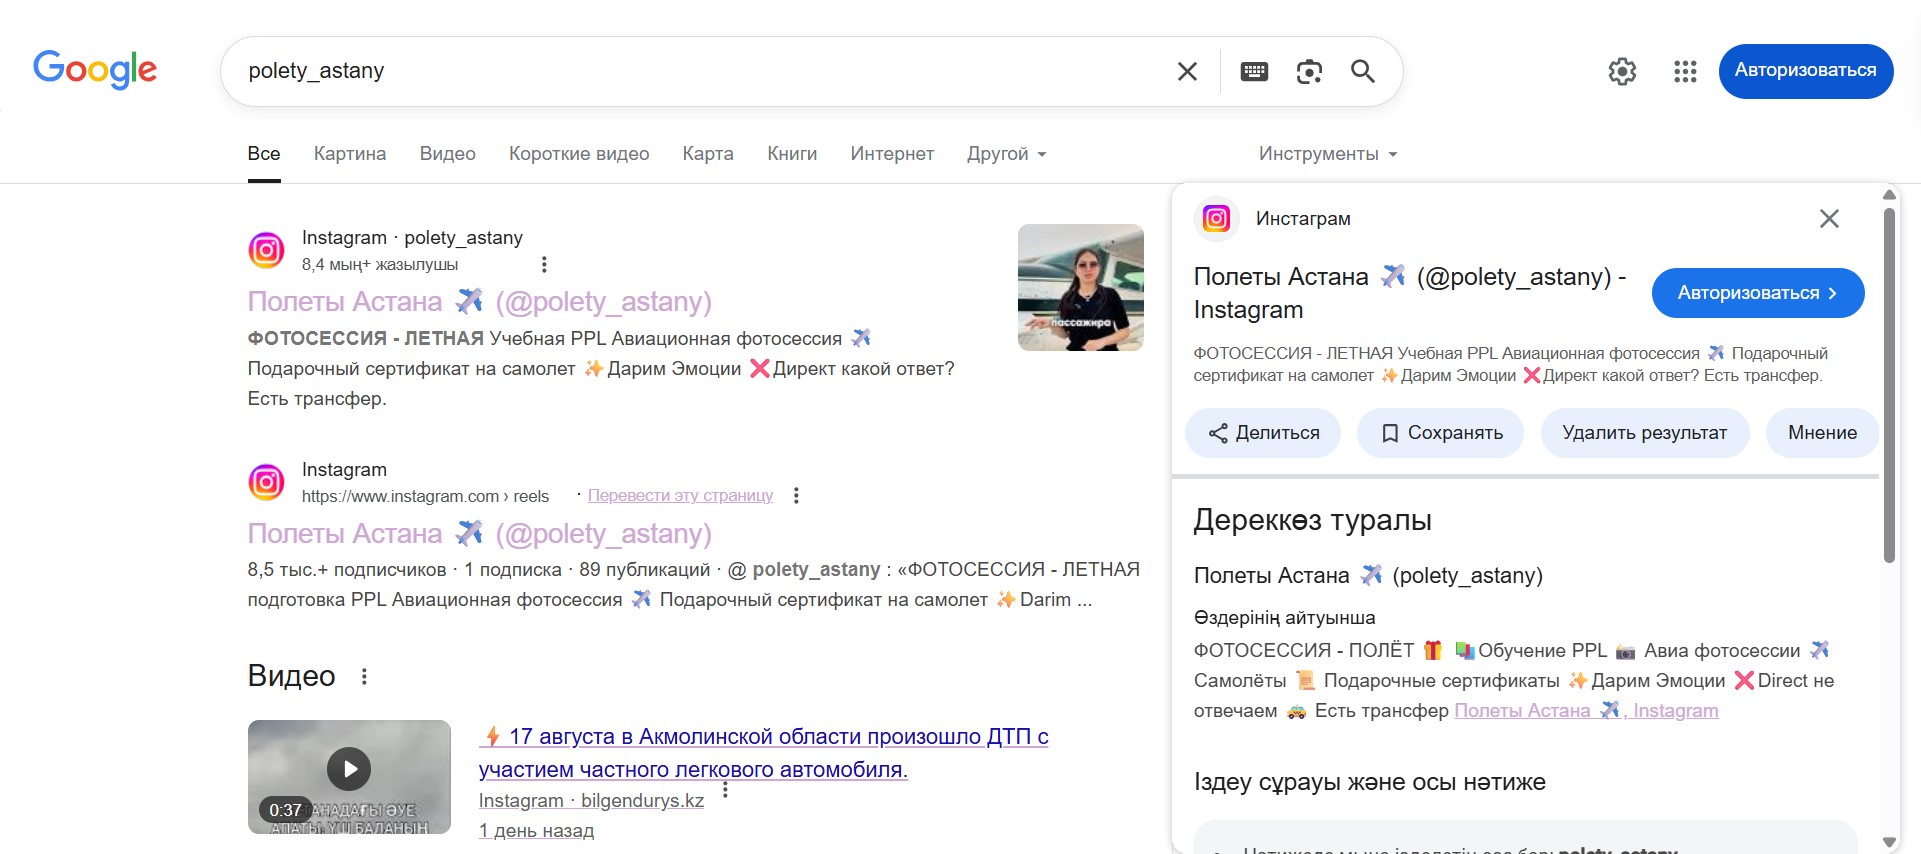Click the side panel scroll-up arrow
The height and width of the screenshot is (854, 1921).
click(1889, 195)
